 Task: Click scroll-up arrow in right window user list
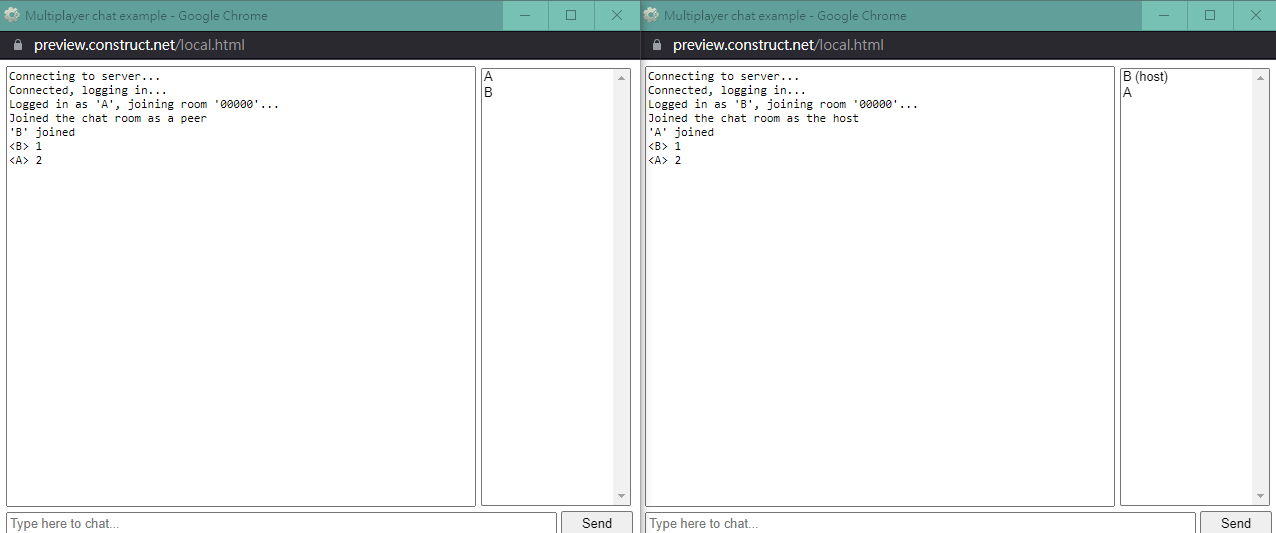pyautogui.click(x=1260, y=77)
